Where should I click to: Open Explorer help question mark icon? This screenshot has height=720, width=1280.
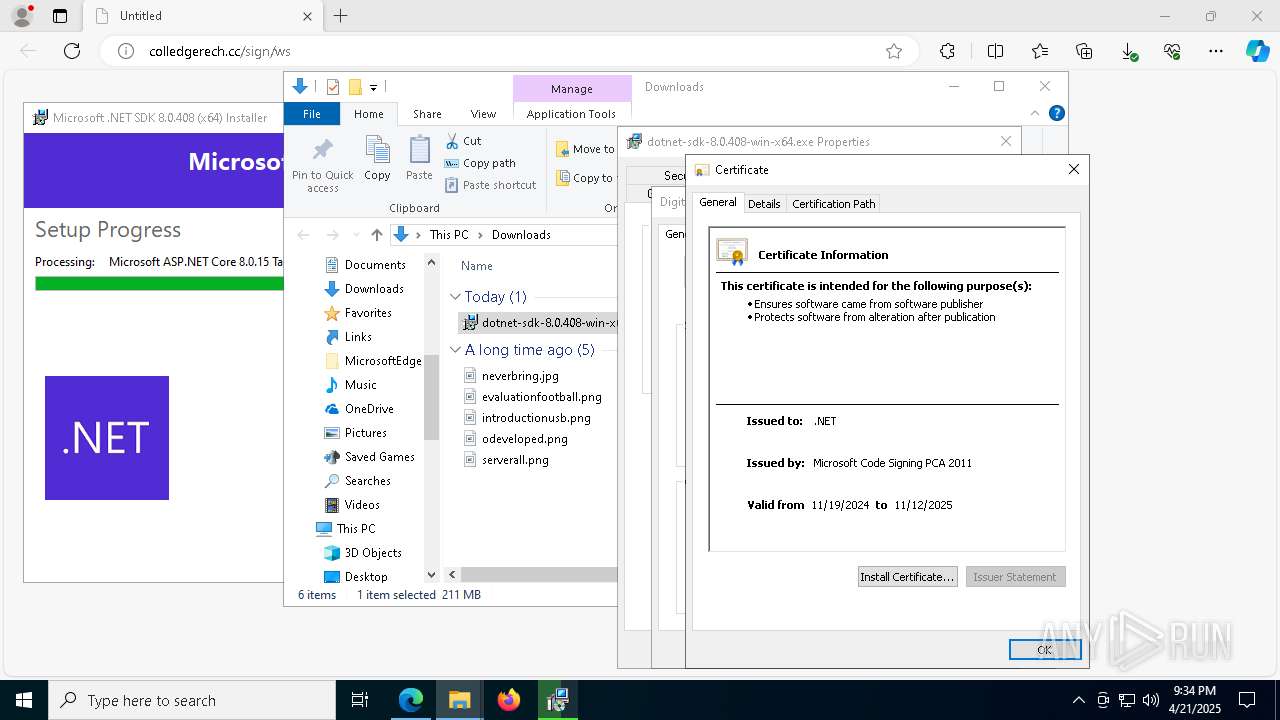tap(1056, 113)
